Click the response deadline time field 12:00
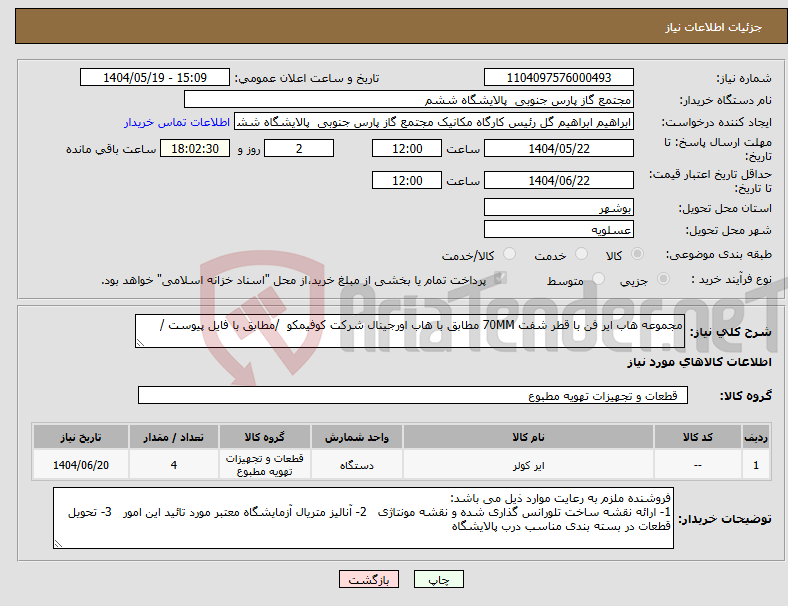Screen dimensions: 788x606 coord(407,149)
